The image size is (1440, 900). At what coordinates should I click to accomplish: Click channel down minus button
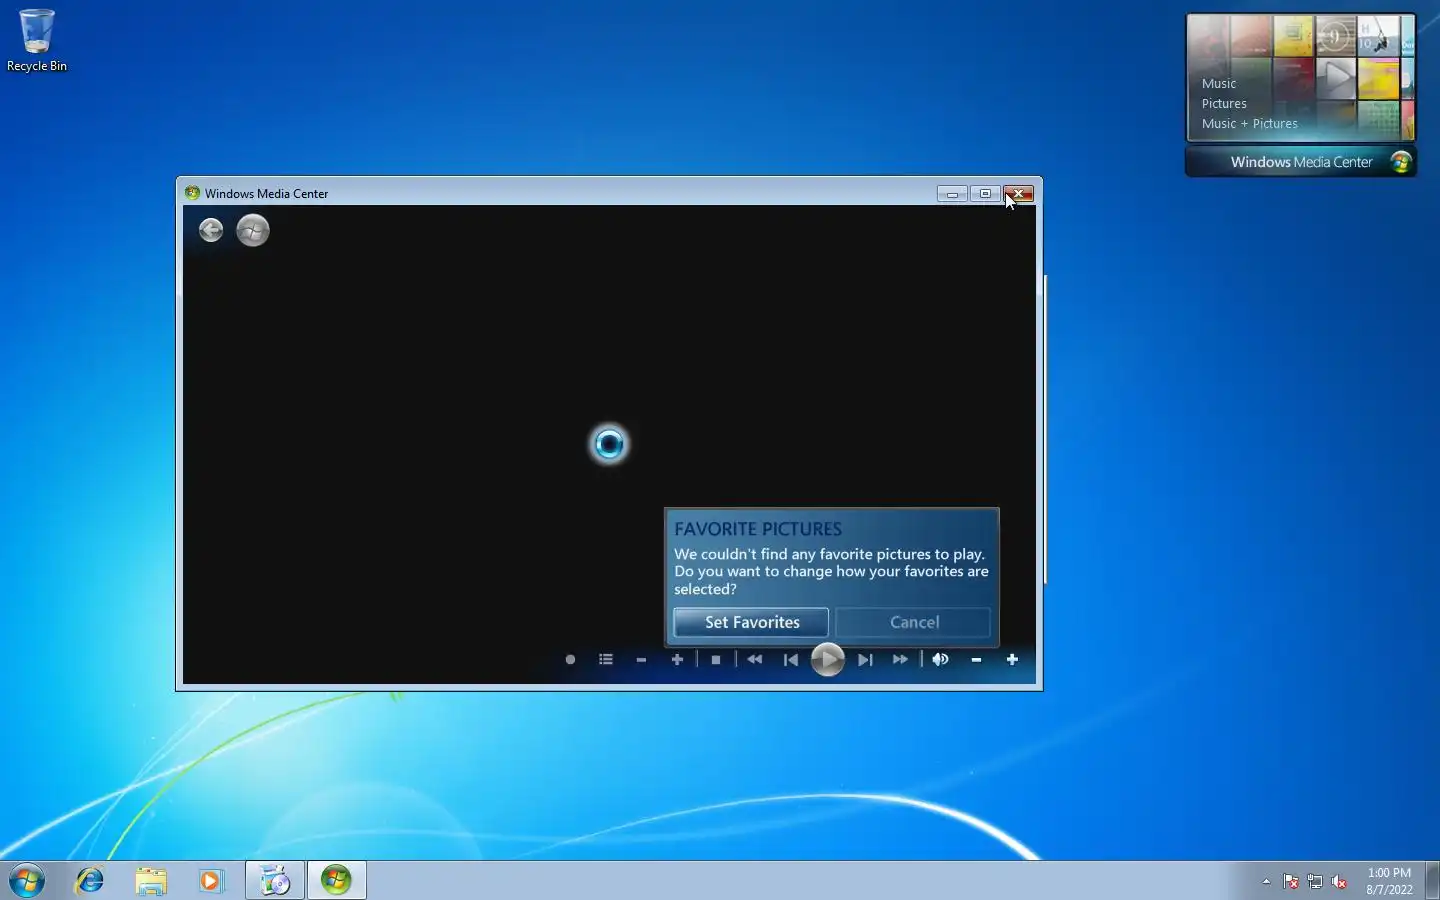coord(641,660)
